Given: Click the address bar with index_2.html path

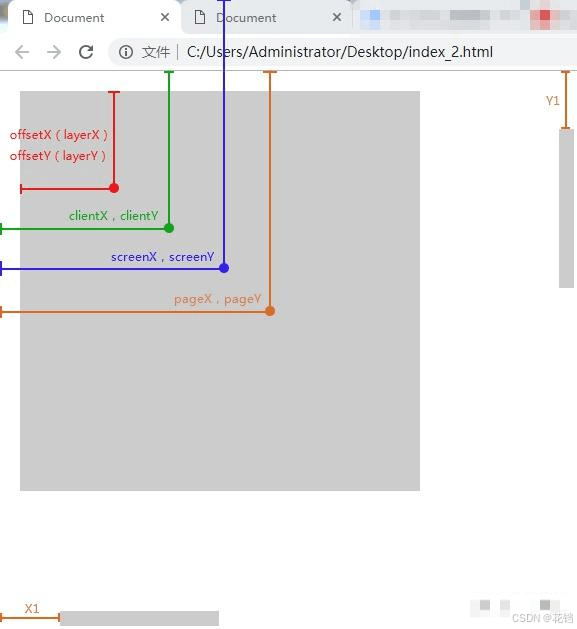Looking at the screenshot, I should pyautogui.click(x=343, y=52).
